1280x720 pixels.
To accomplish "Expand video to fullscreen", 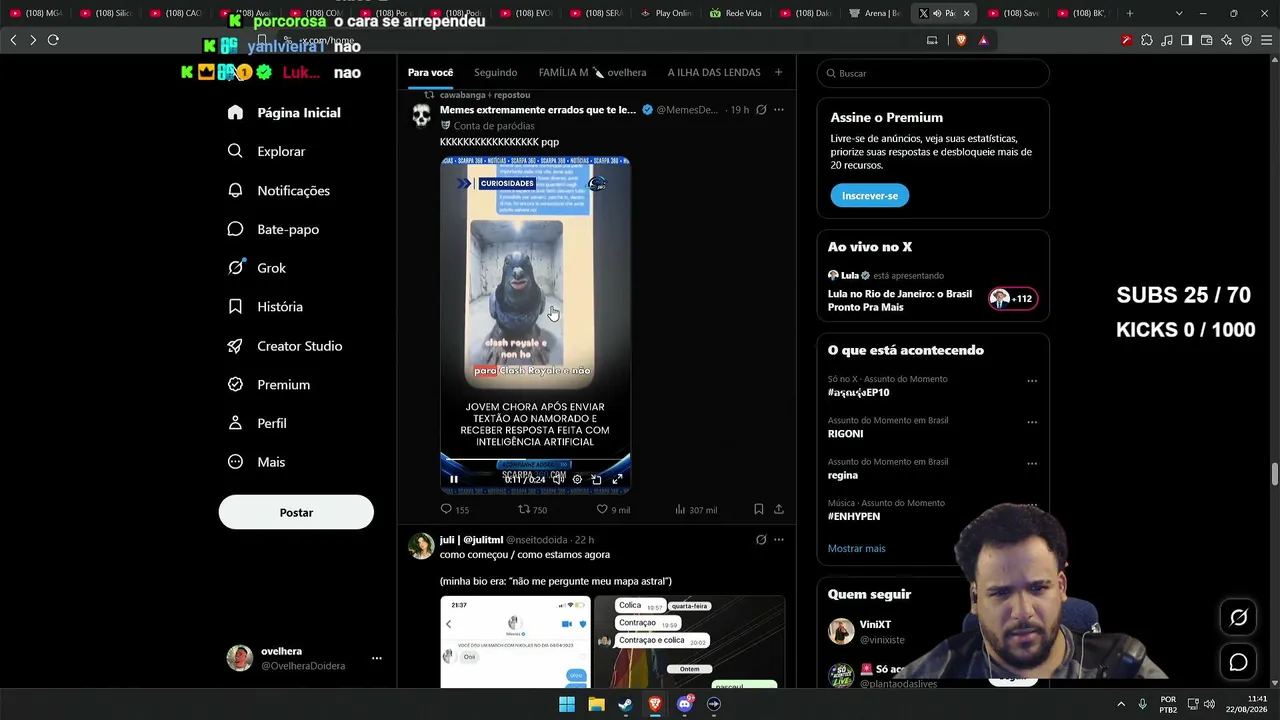I will point(617,479).
